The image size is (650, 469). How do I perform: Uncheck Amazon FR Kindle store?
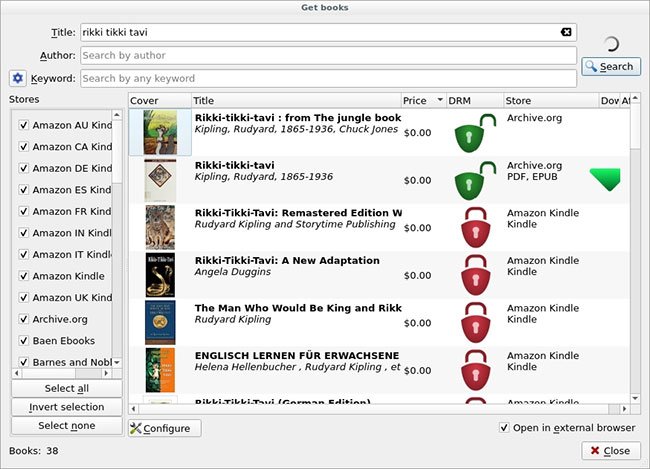tap(24, 211)
